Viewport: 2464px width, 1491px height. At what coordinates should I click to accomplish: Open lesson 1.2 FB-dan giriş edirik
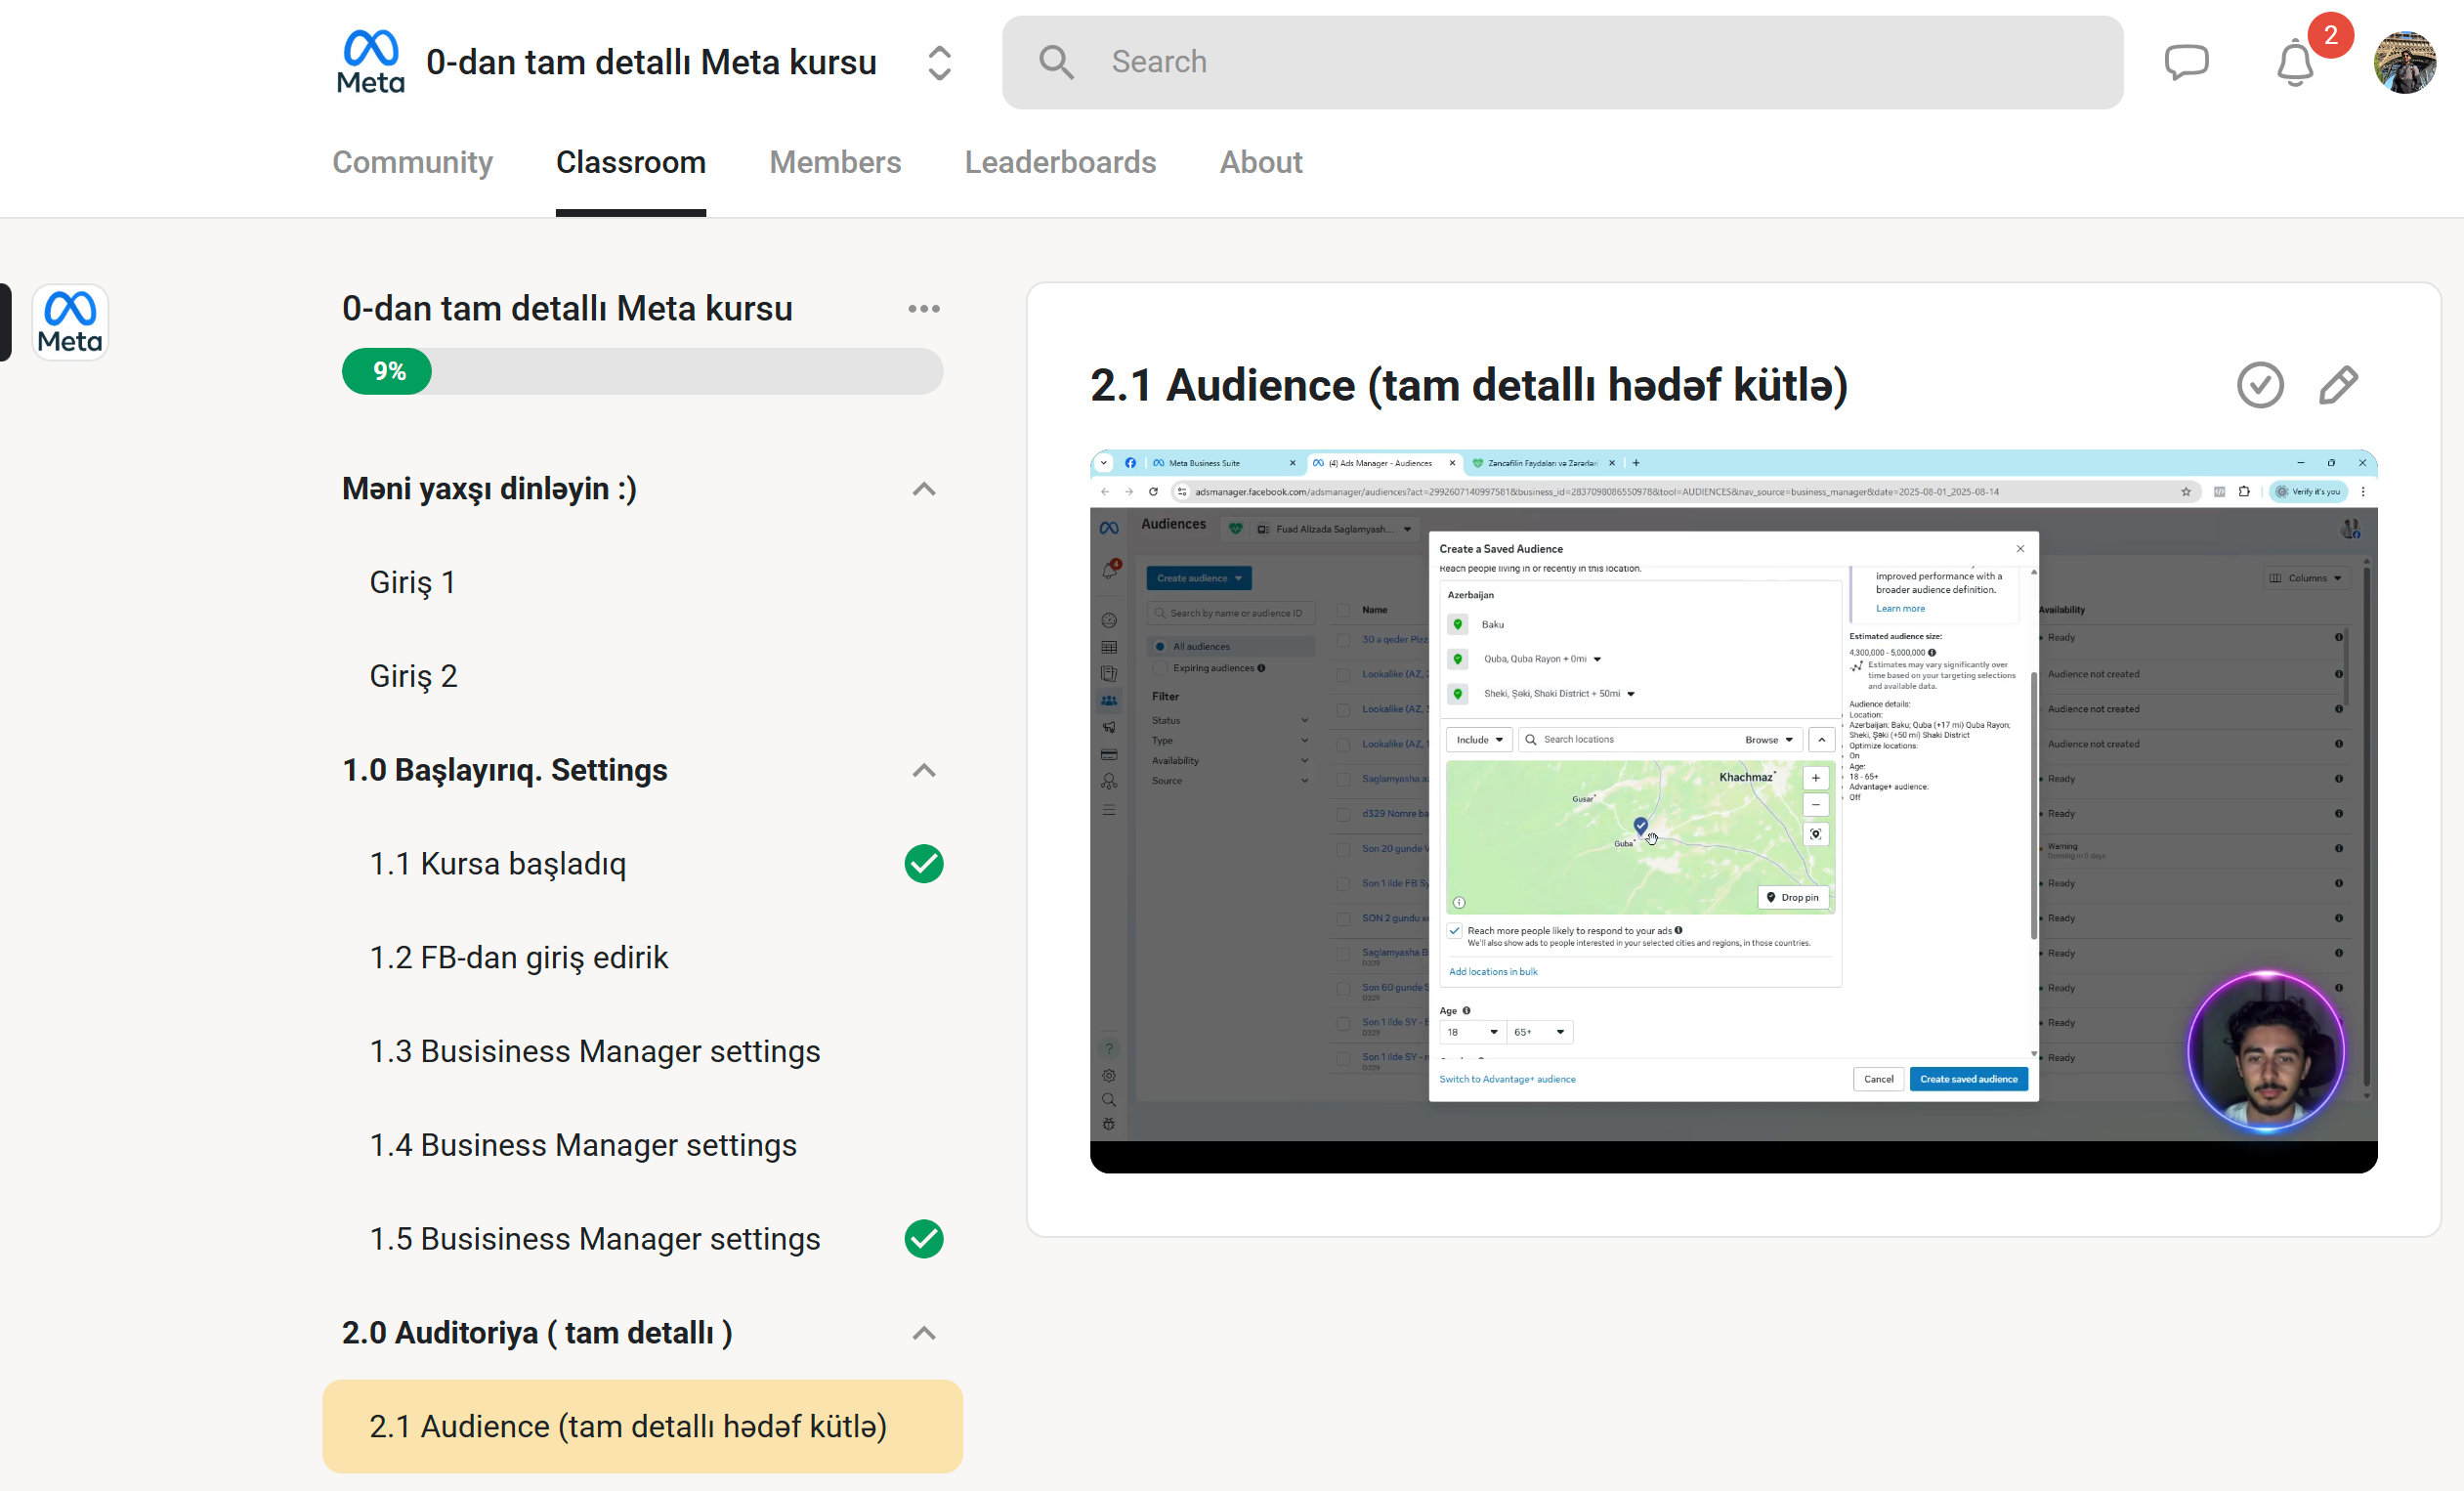point(518,957)
